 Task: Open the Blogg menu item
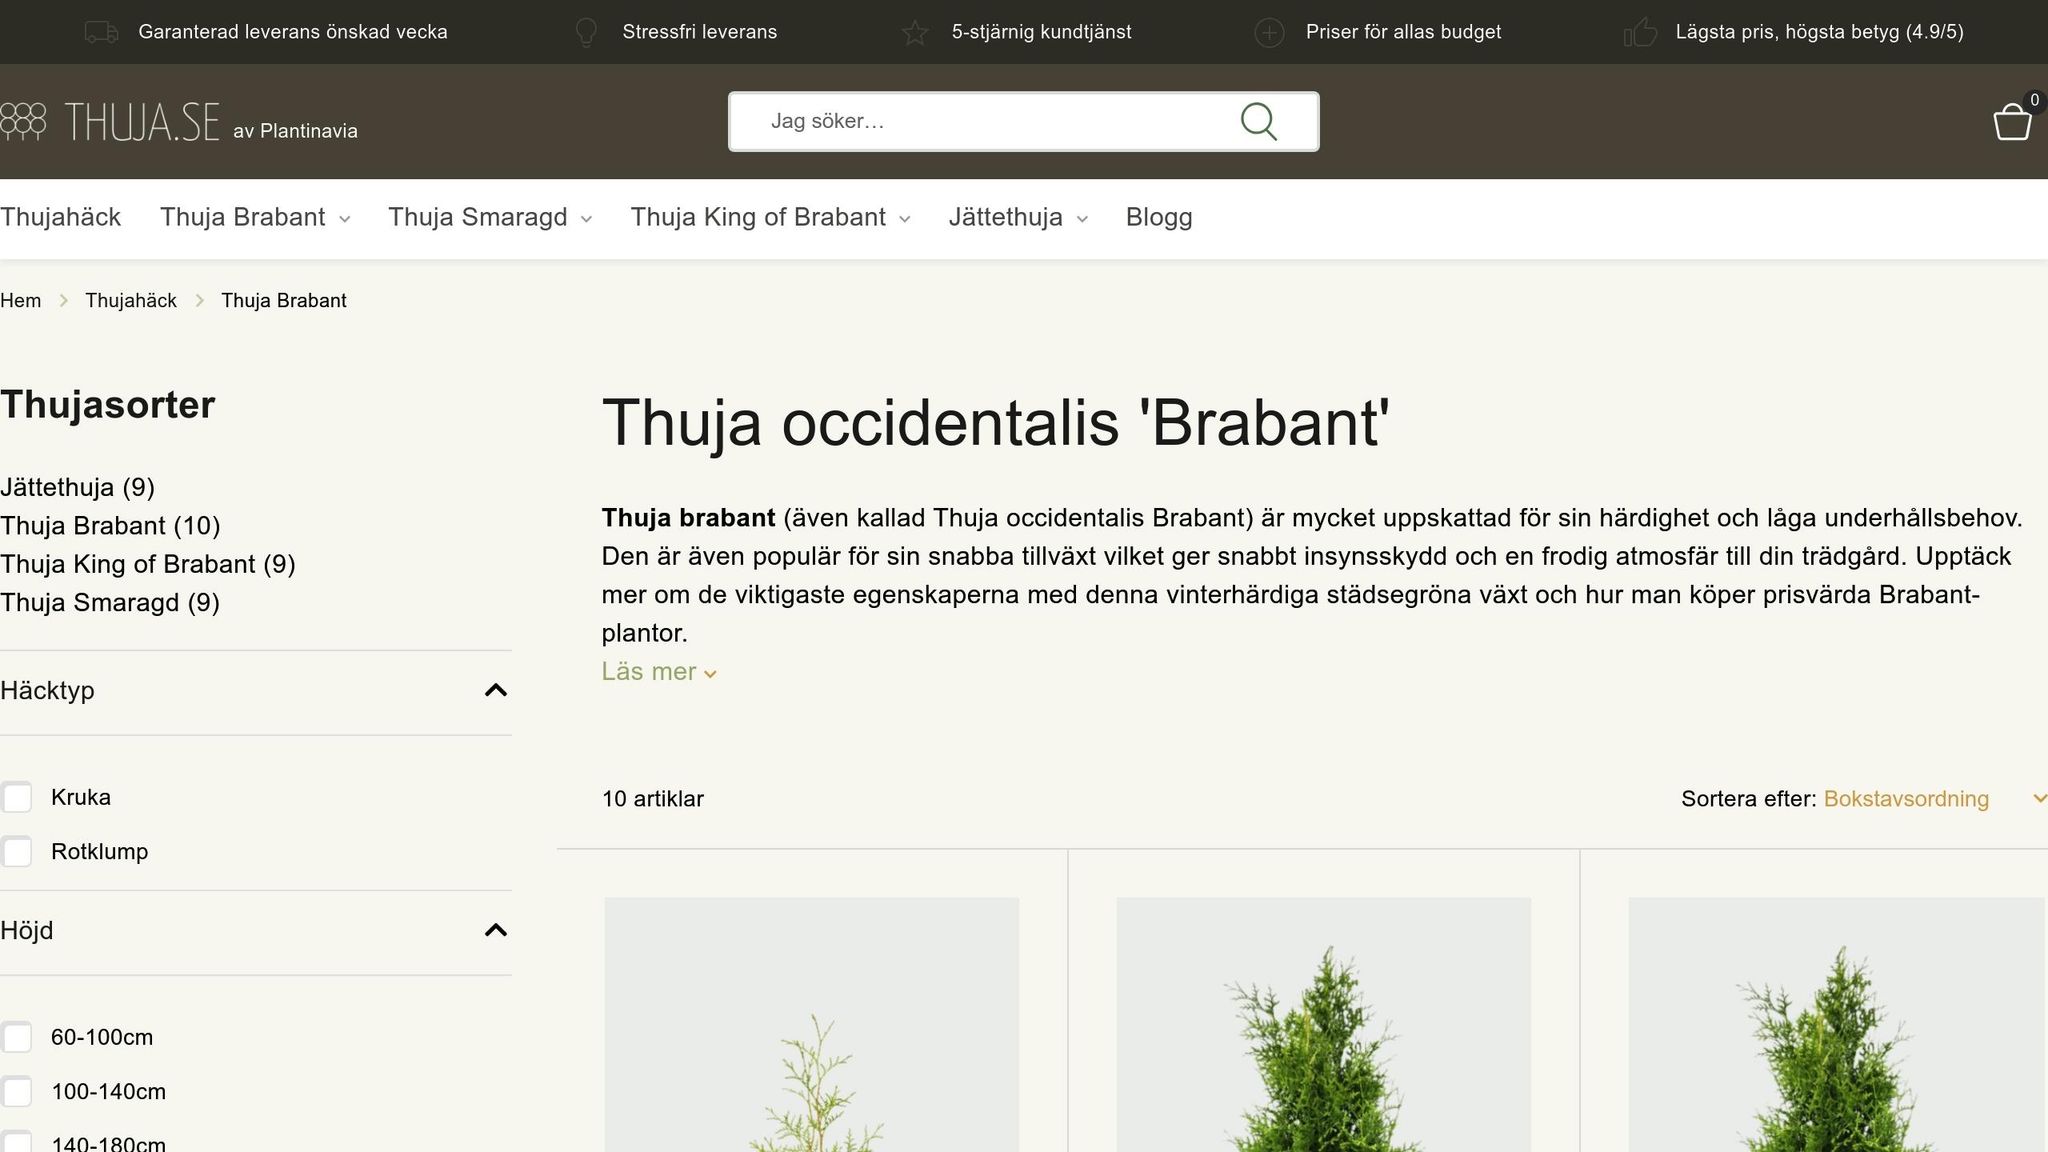point(1159,217)
